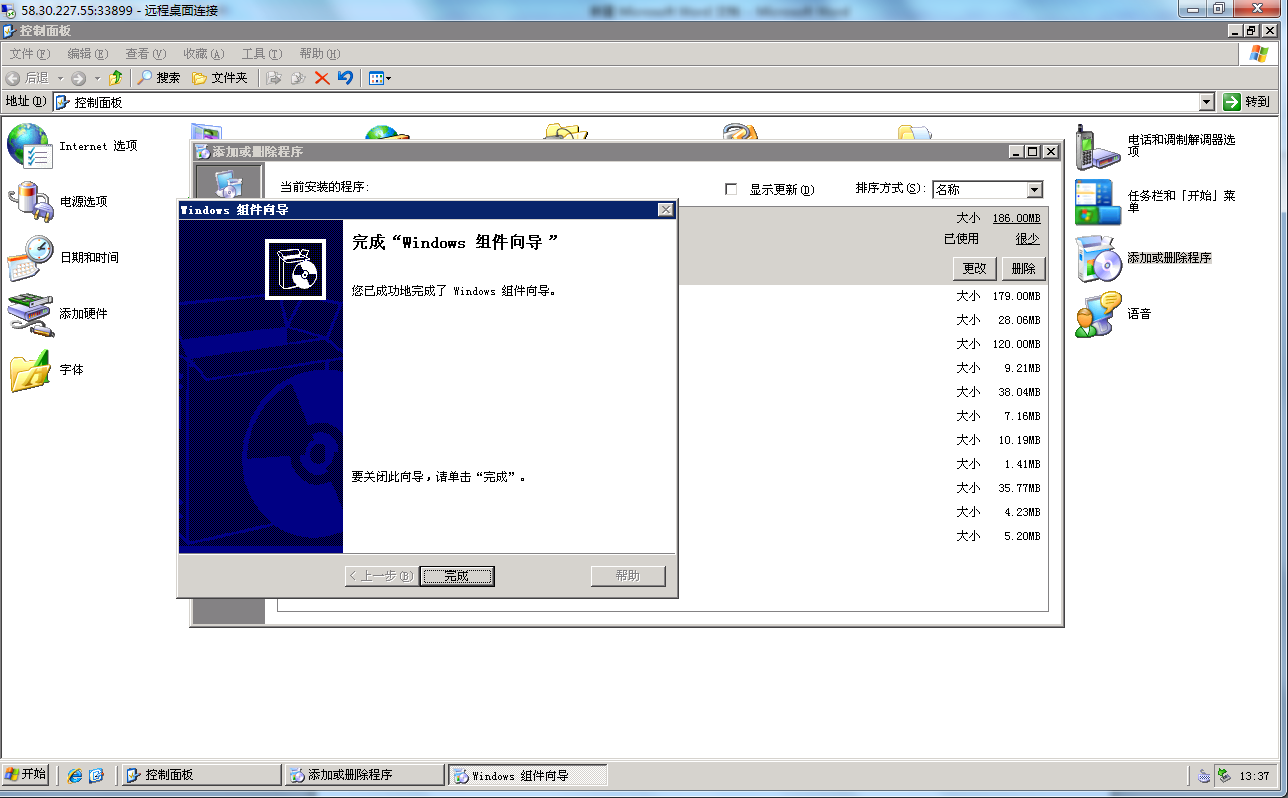Click the 搜索 search toolbar button
This screenshot has height=798, width=1288.
pos(159,78)
